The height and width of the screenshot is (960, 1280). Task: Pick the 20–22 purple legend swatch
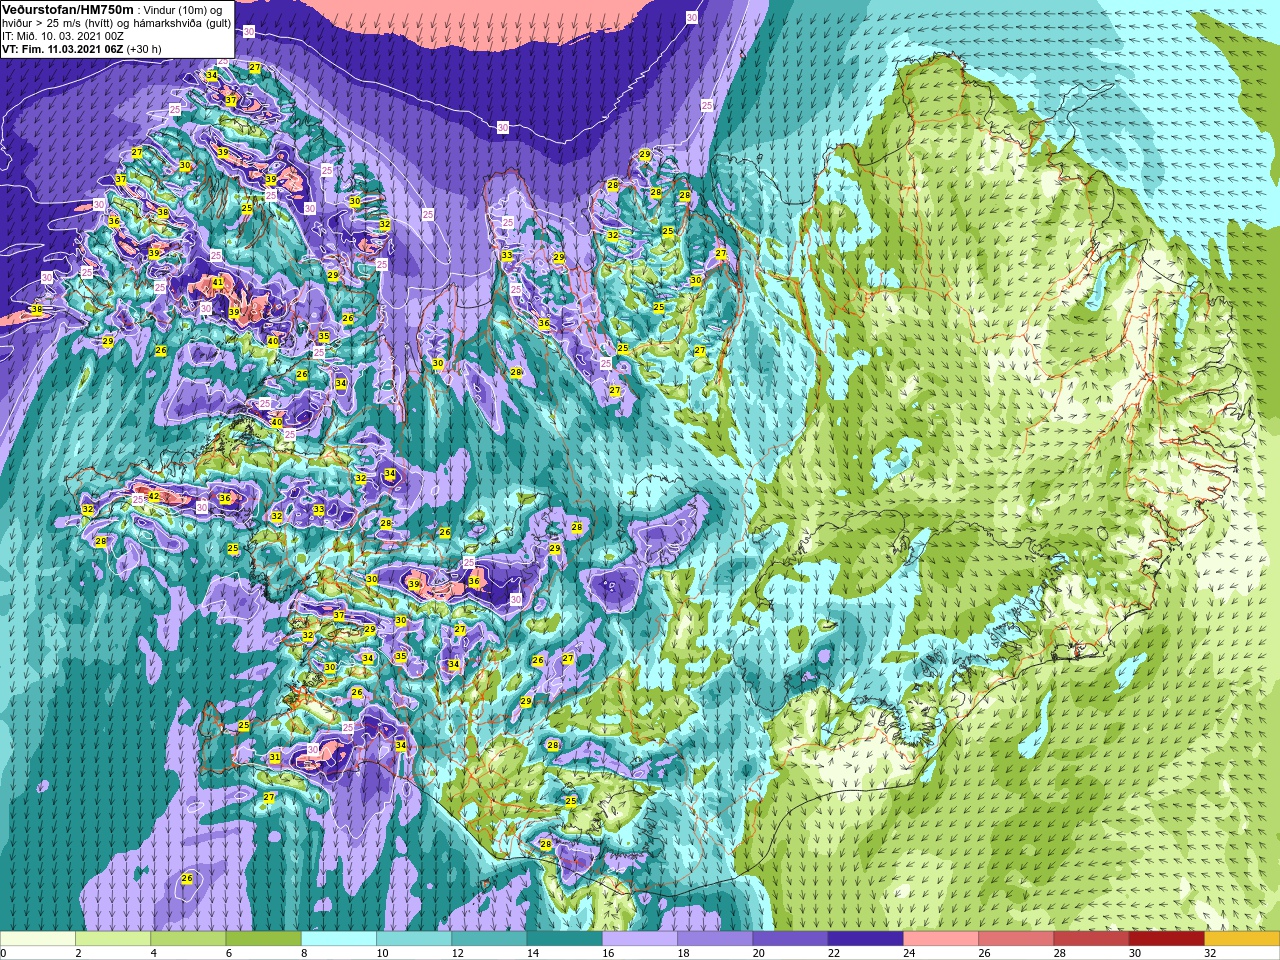pos(790,939)
